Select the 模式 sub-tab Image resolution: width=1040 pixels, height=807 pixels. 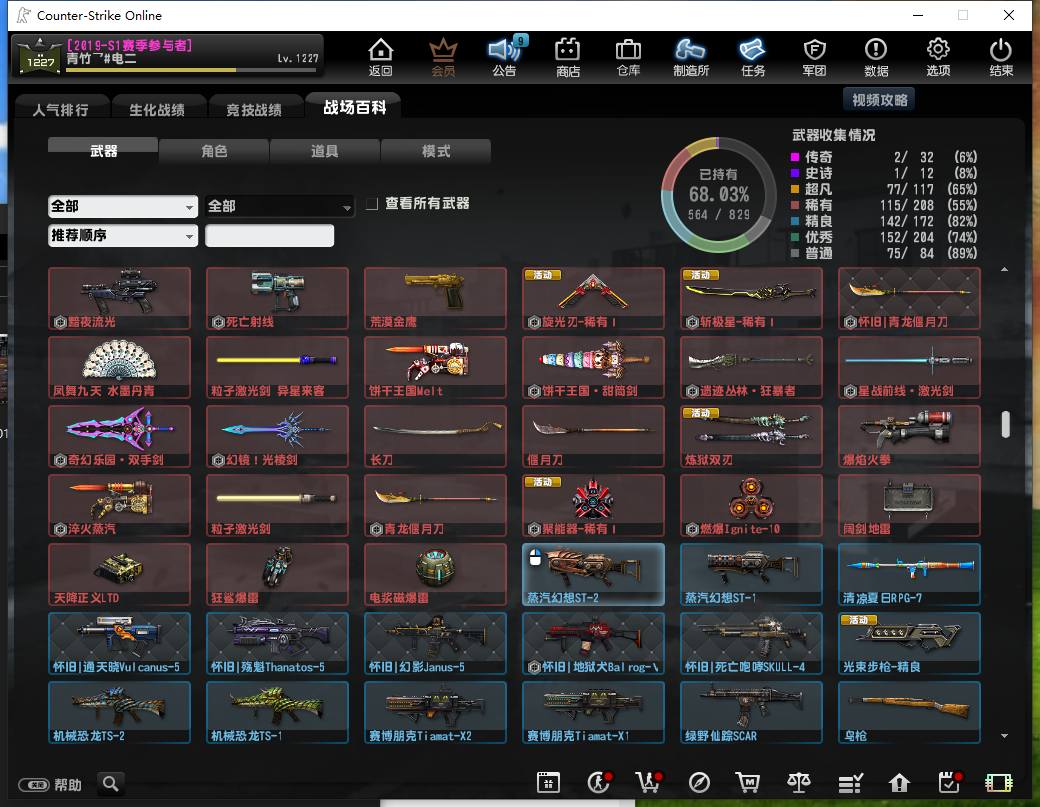click(x=436, y=151)
